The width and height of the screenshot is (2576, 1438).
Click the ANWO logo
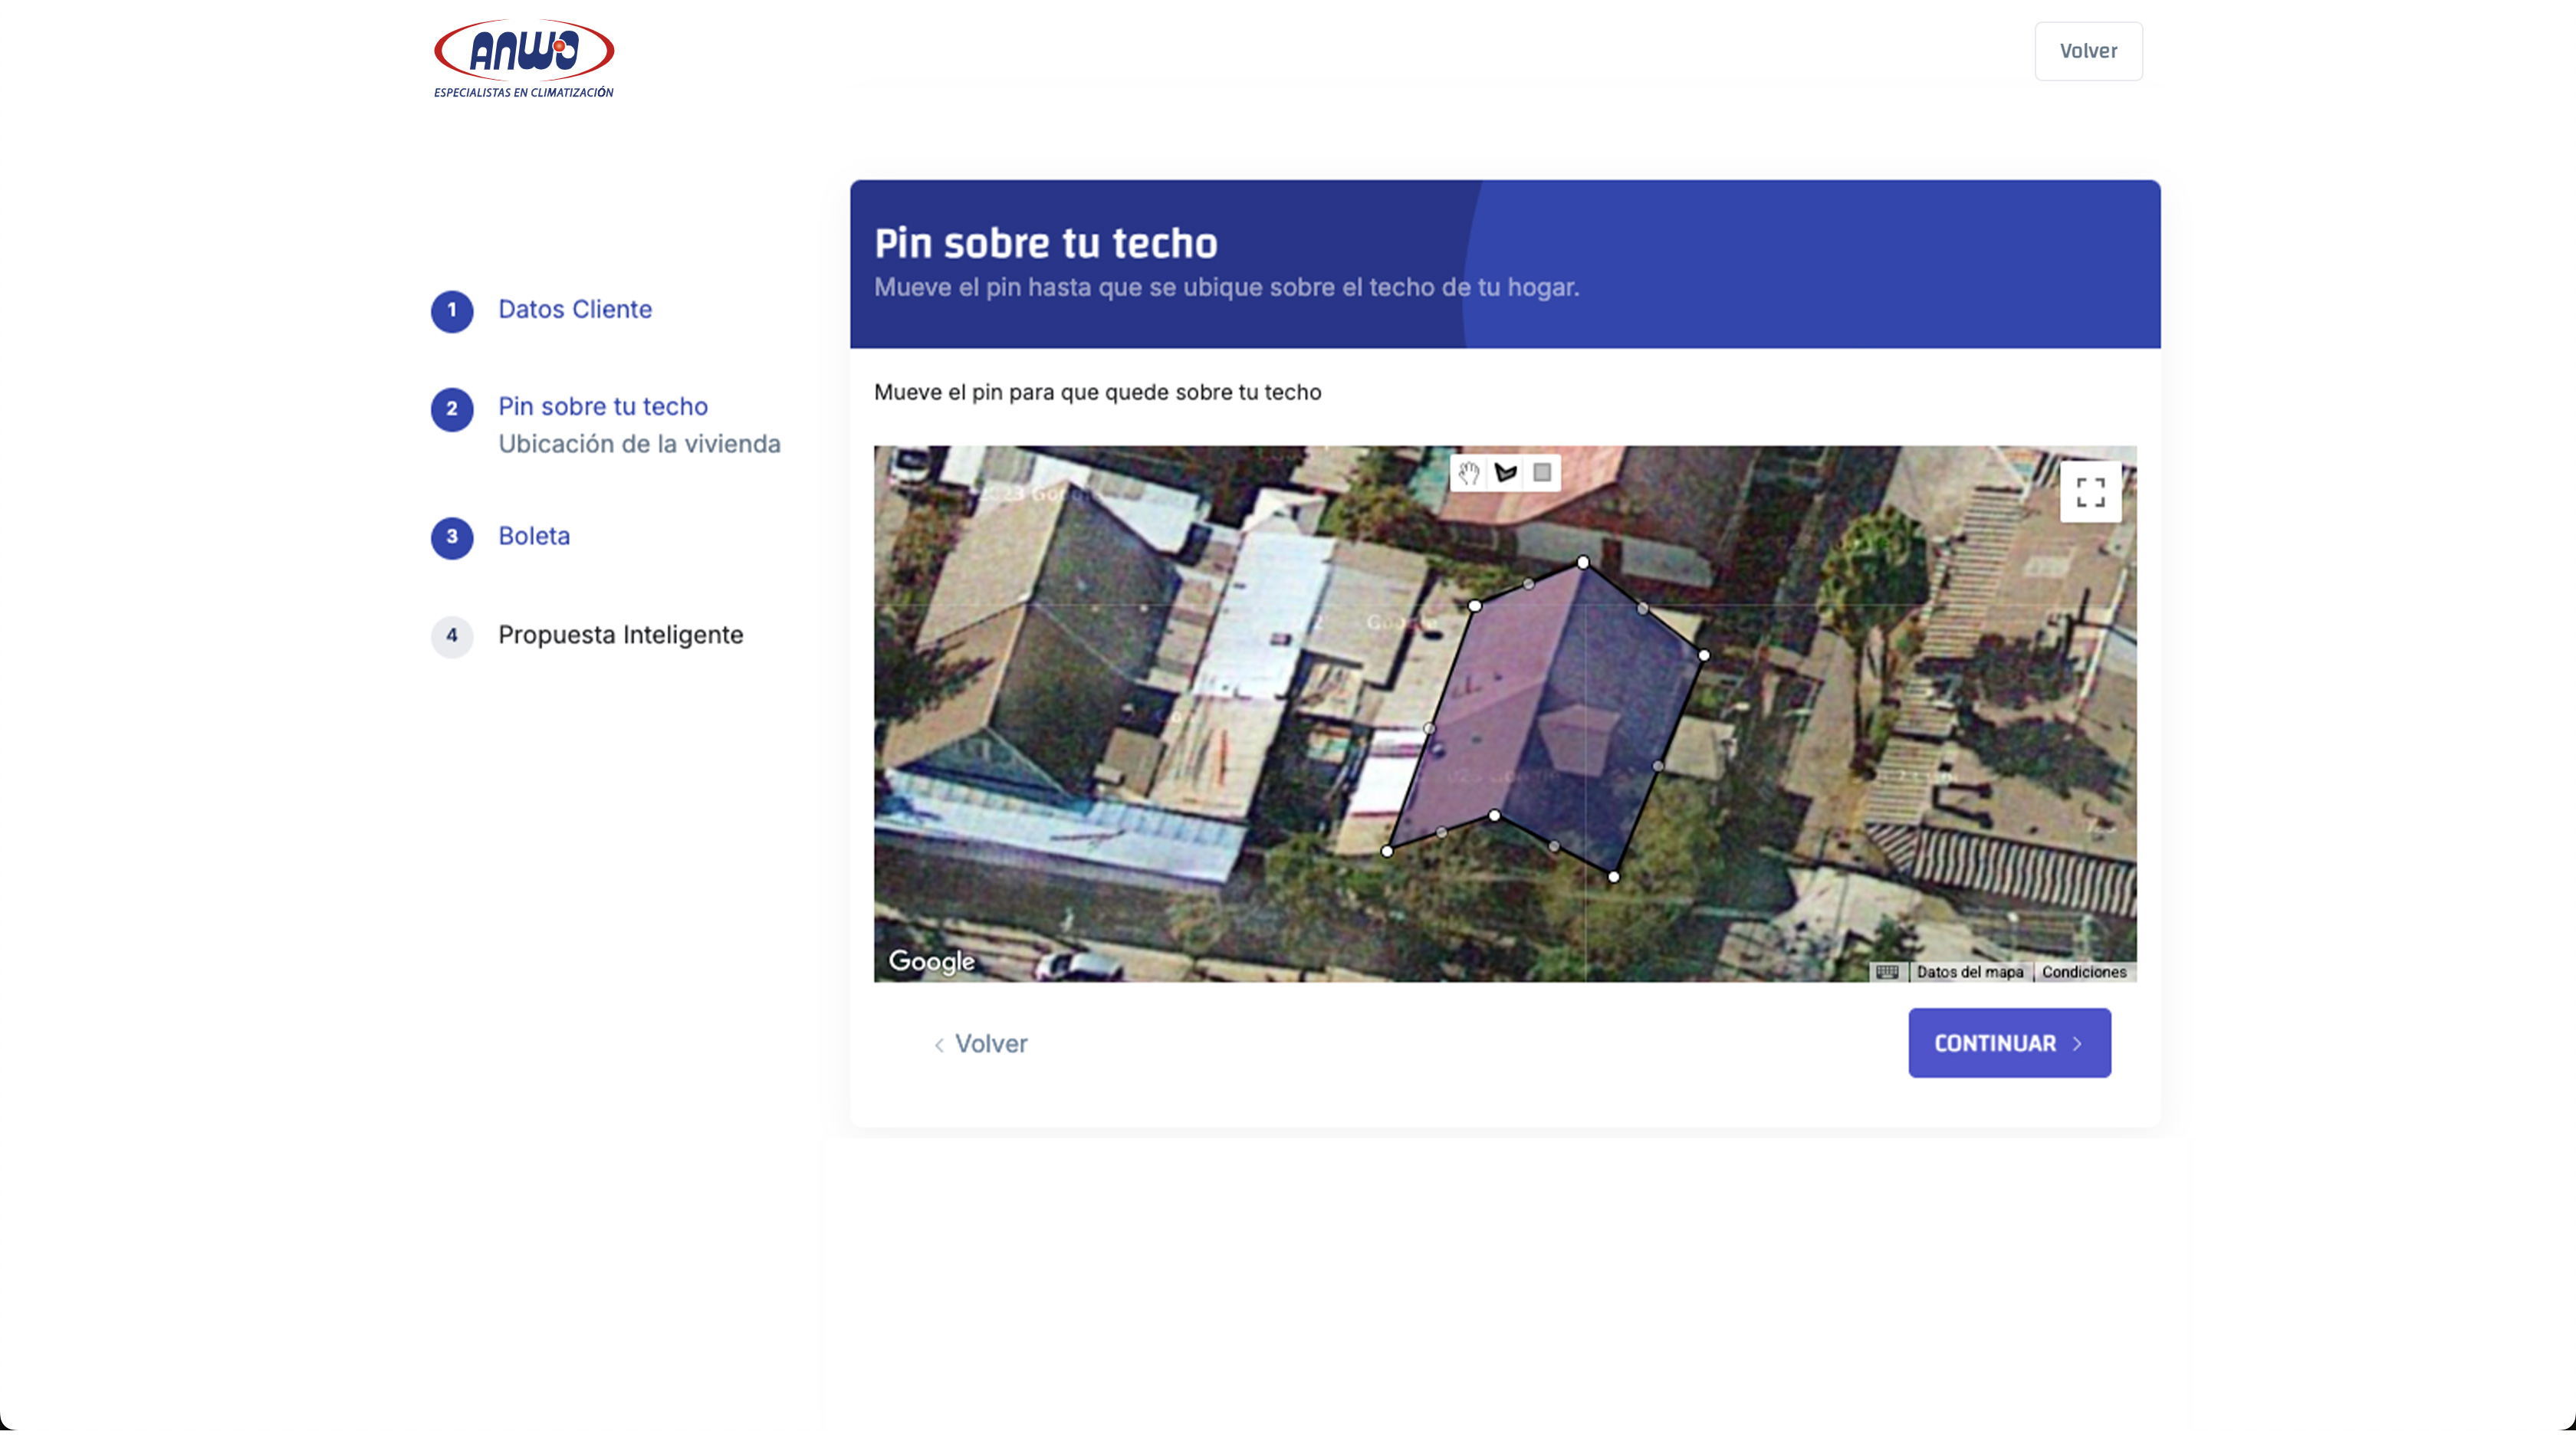[x=523, y=57]
